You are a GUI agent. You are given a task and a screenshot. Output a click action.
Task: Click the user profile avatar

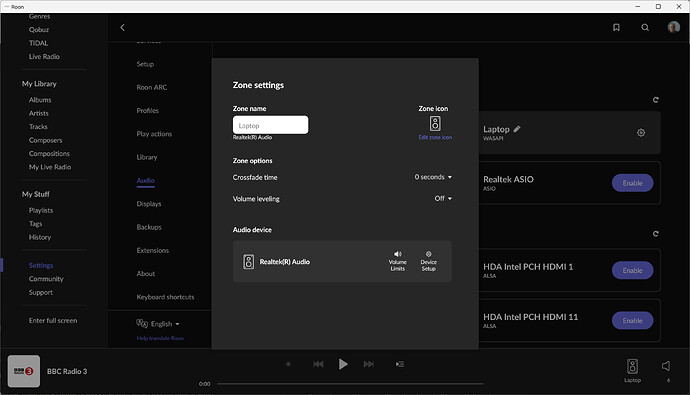[673, 27]
